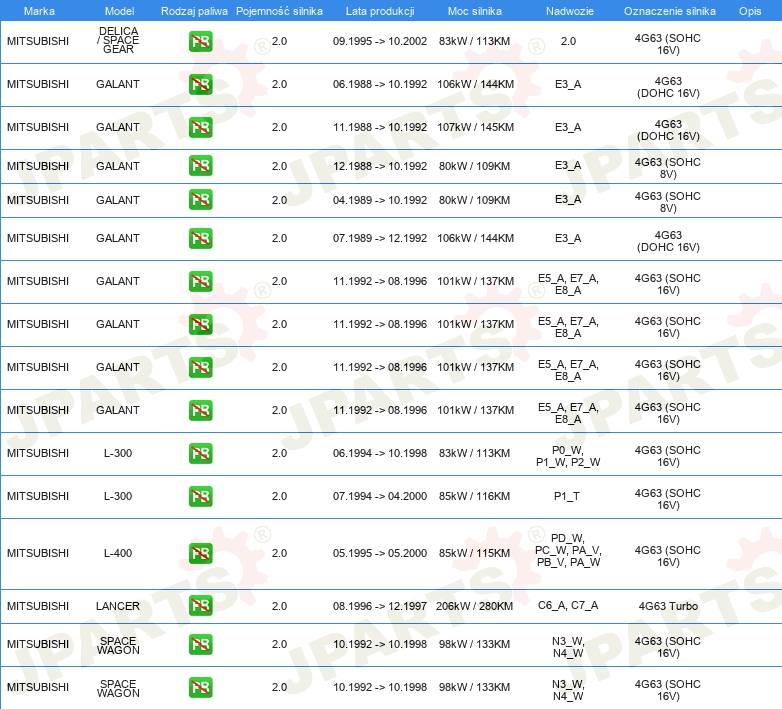Screen dimensions: 782x709
Task: Click the fuel icon in the Galant 04.1989 row
Action: click(x=200, y=200)
